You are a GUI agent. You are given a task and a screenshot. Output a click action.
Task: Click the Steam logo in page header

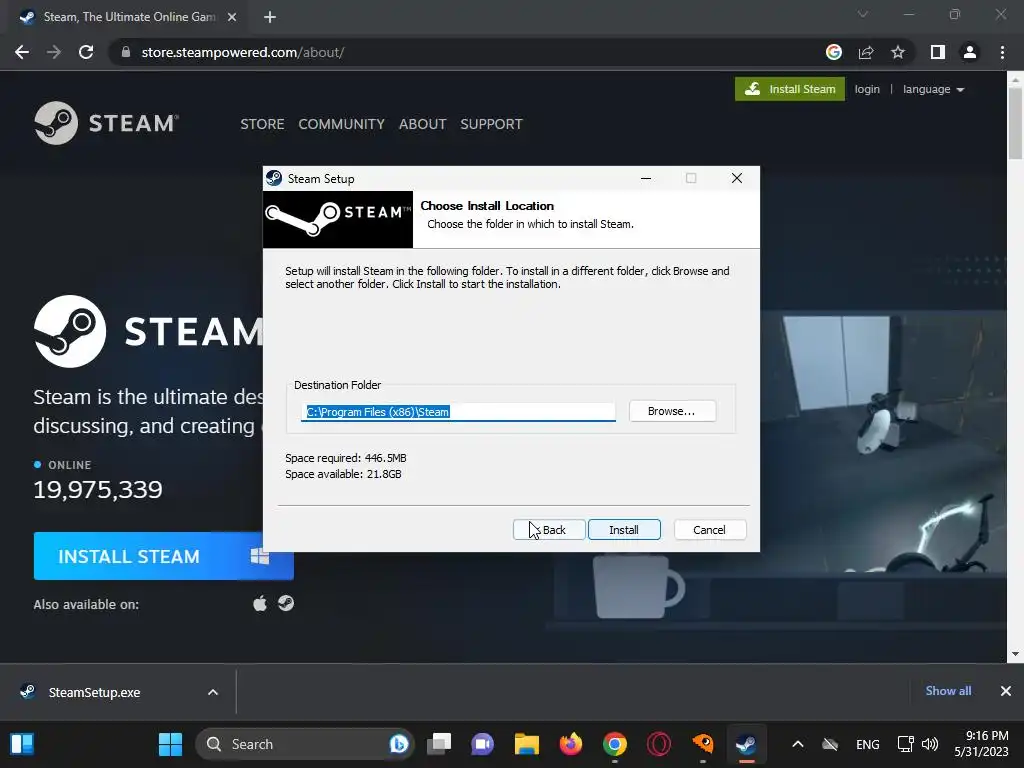tap(106, 123)
